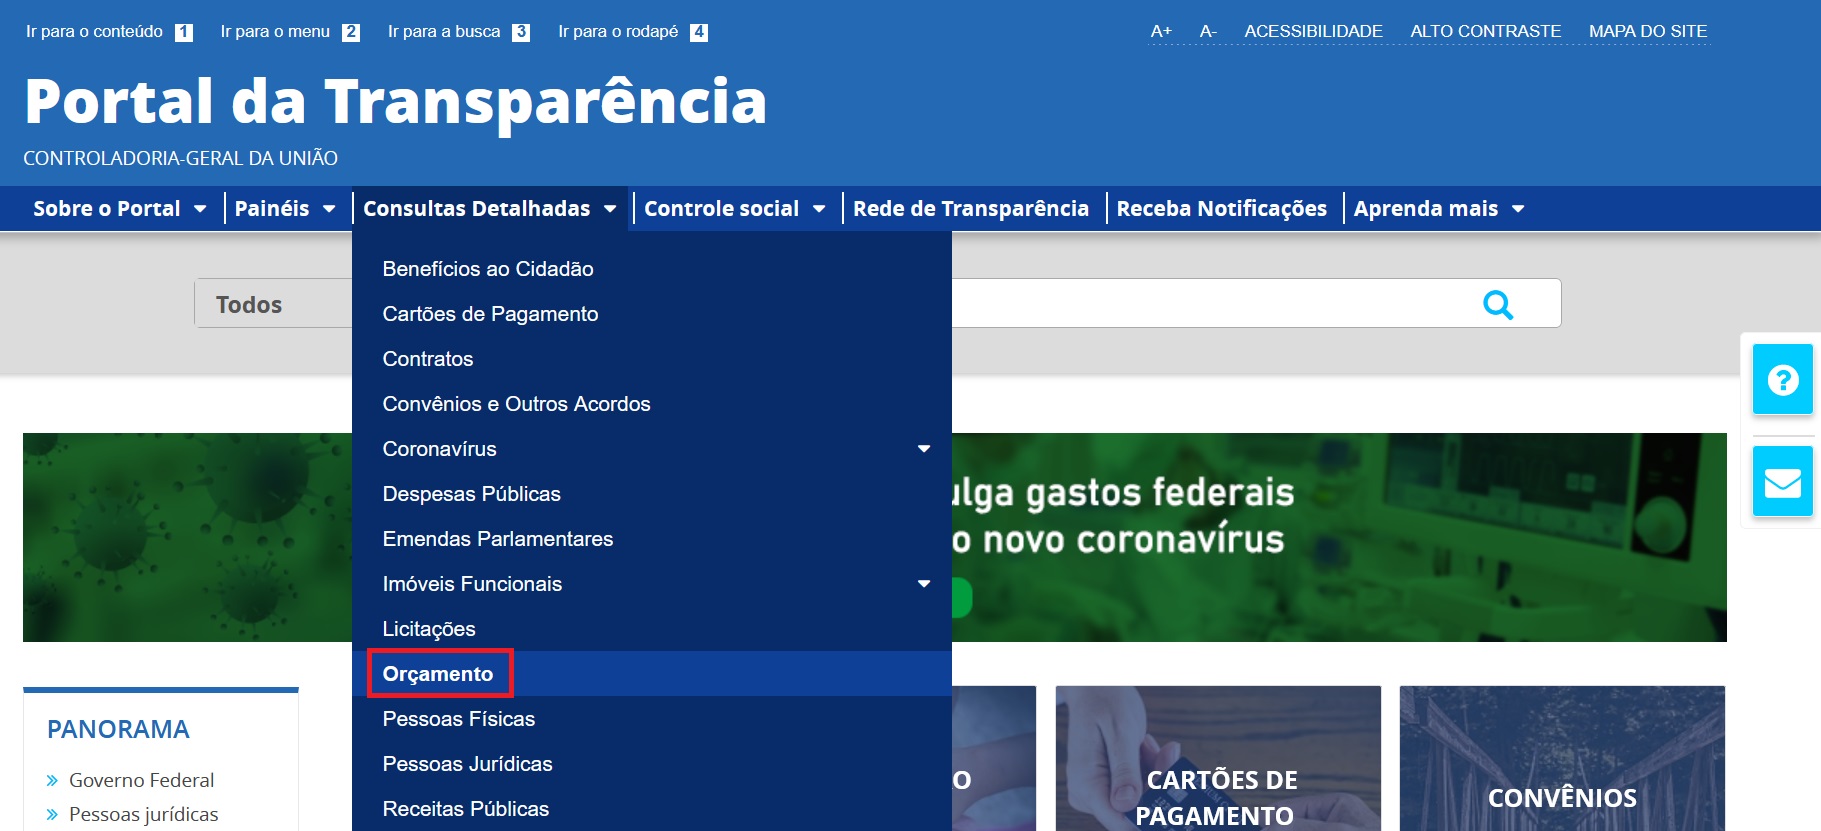Open the MAPA DO SITE link
The width and height of the screenshot is (1821, 831).
tap(1648, 31)
